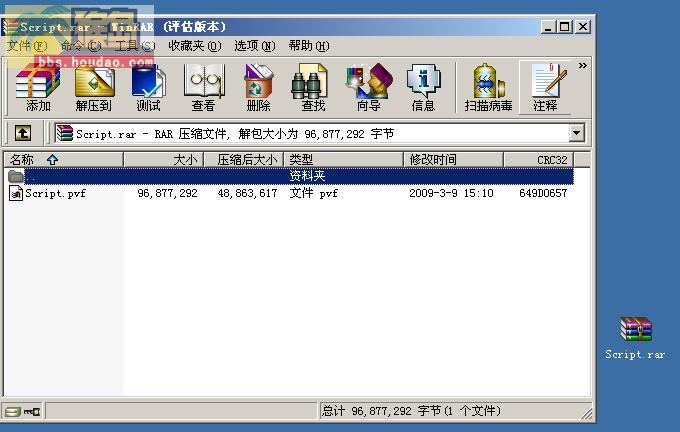Click the 资料夹 type label in first row
Screen dimensions: 680x432
tap(307, 176)
